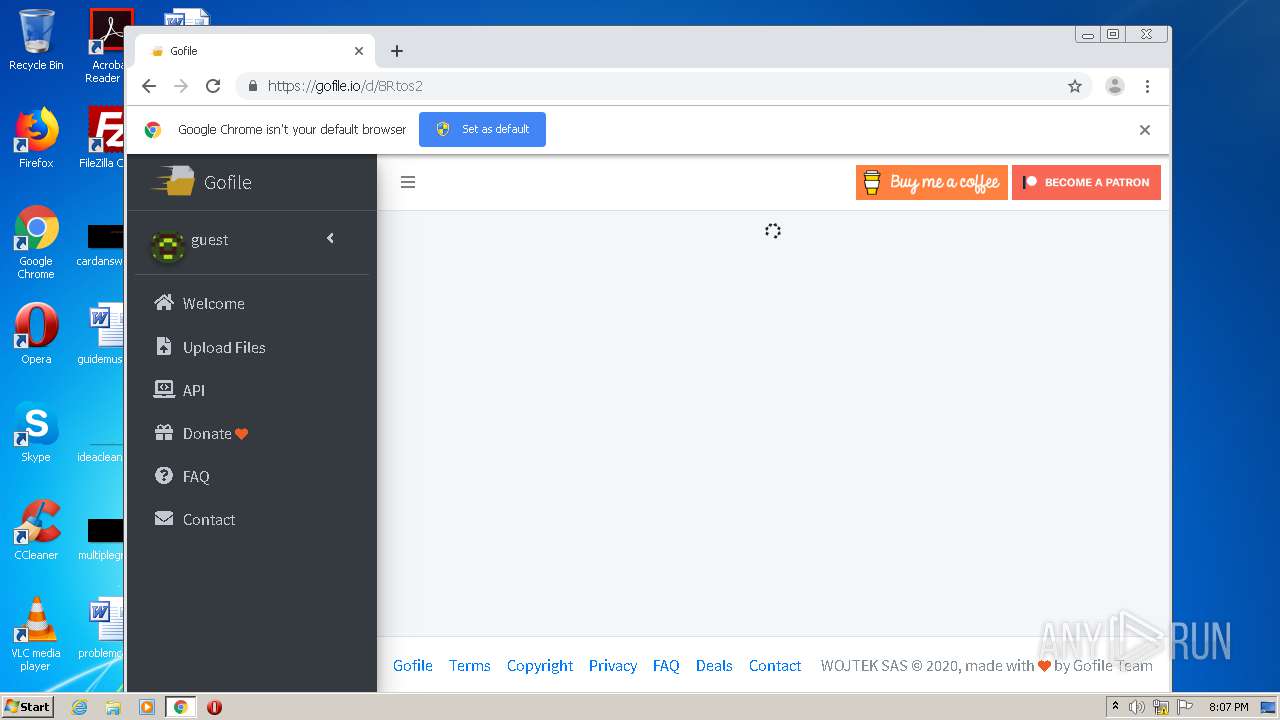Viewport: 1280px width, 720px height.
Task: Open the FAQ footer link
Action: click(x=666, y=666)
